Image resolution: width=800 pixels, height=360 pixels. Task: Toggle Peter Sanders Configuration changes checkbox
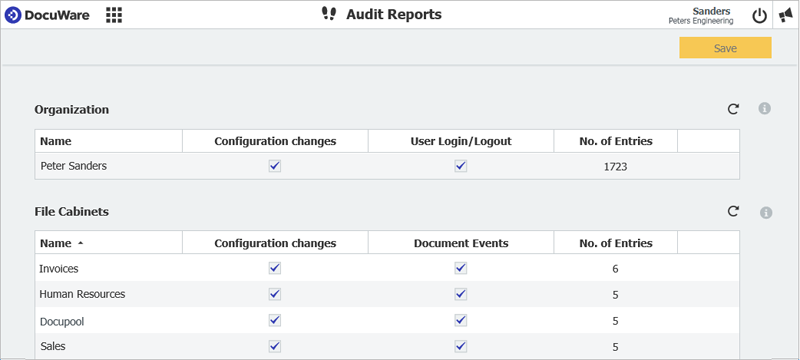(x=275, y=166)
